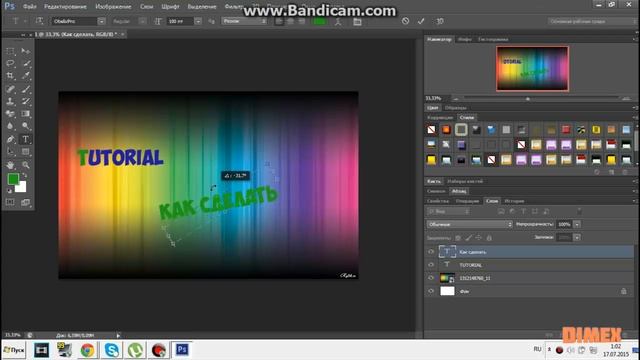Select the Gradient tool
This screenshot has width=640, height=360.
tap(26, 114)
